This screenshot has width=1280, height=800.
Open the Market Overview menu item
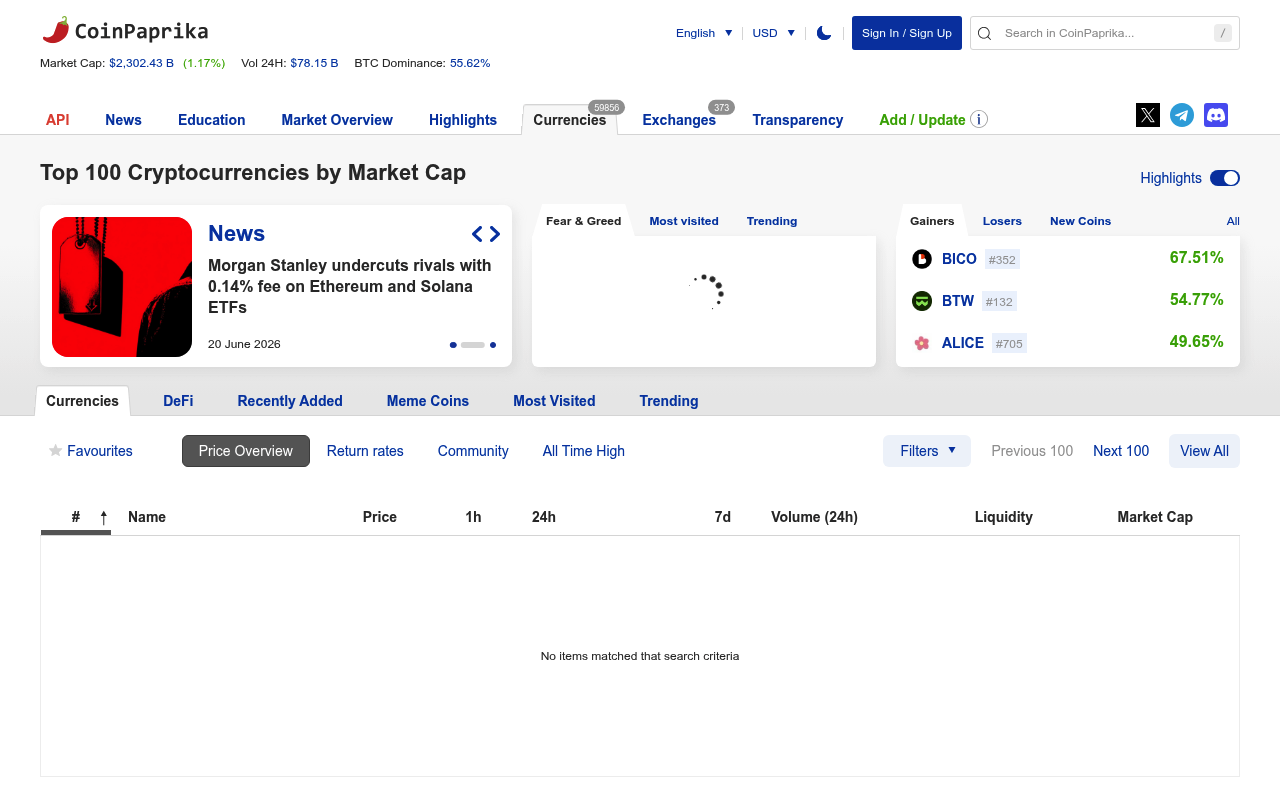point(337,120)
